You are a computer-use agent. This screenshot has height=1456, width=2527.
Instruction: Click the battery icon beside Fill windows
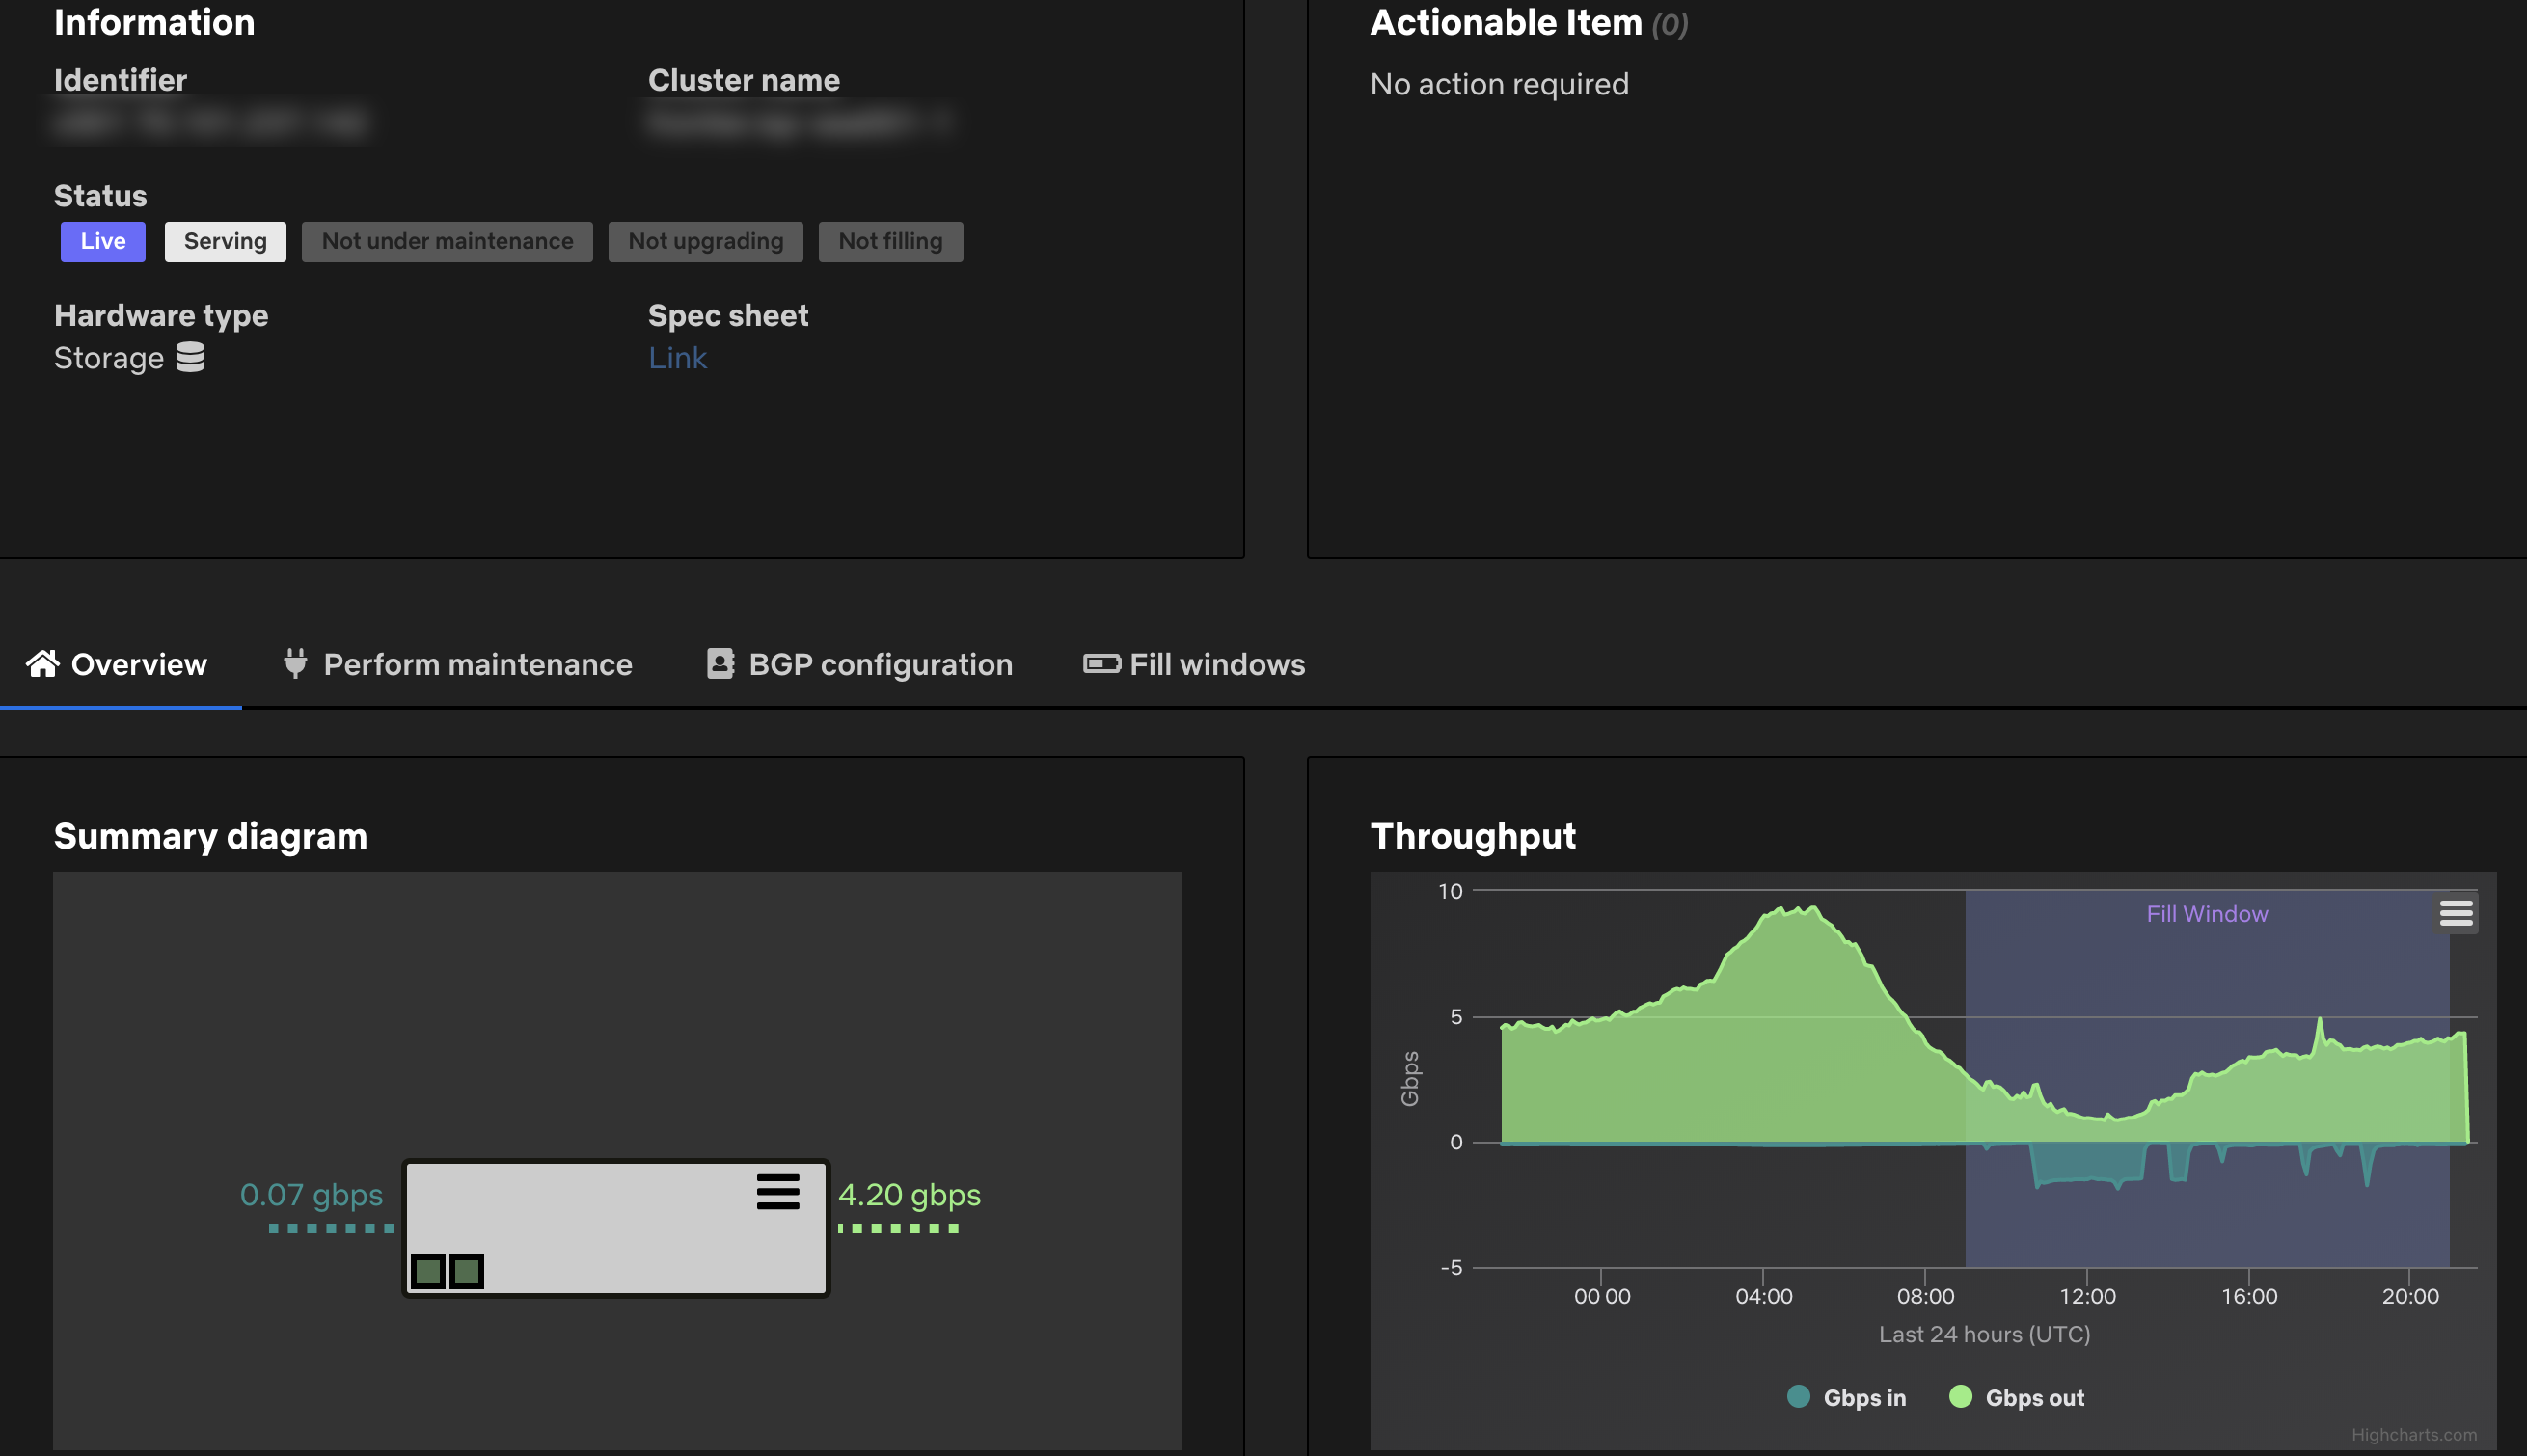[1101, 663]
